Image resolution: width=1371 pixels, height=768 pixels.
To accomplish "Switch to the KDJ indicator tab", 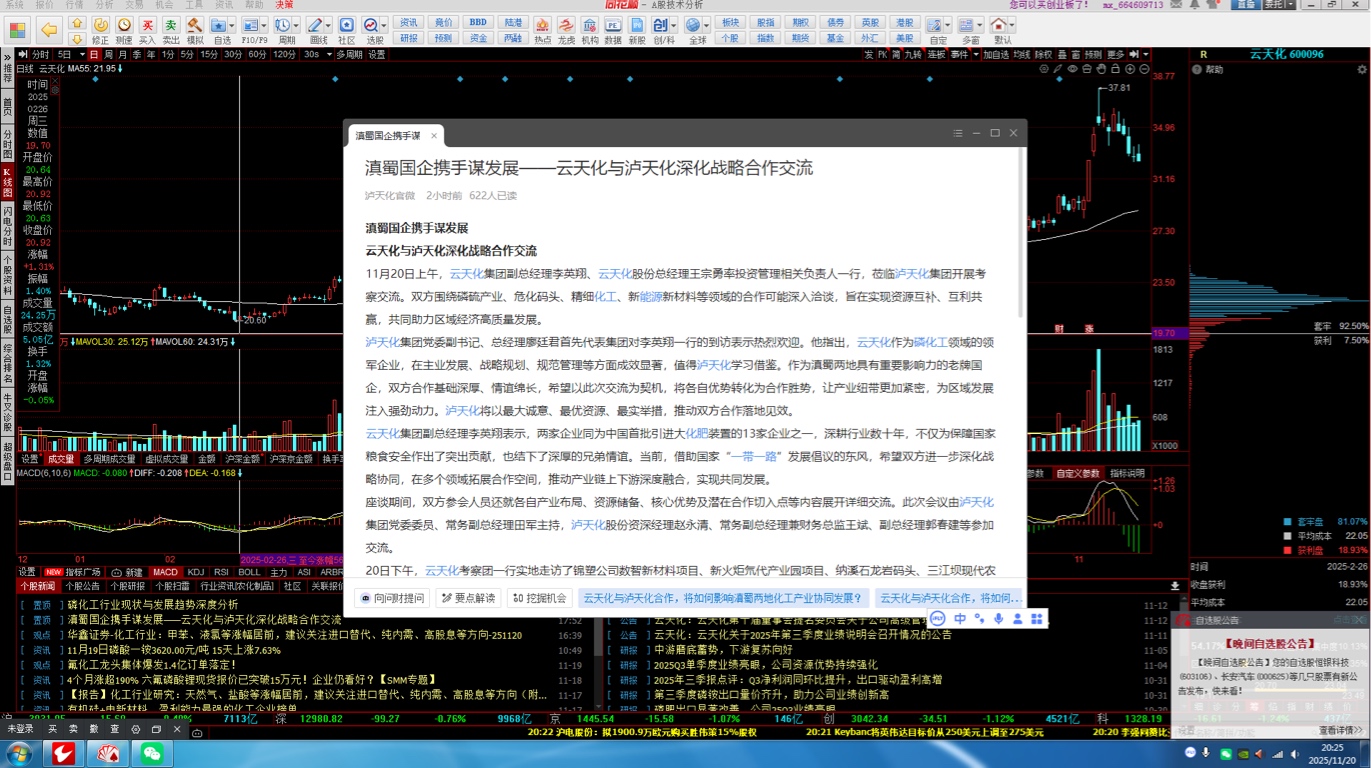I will coord(196,572).
